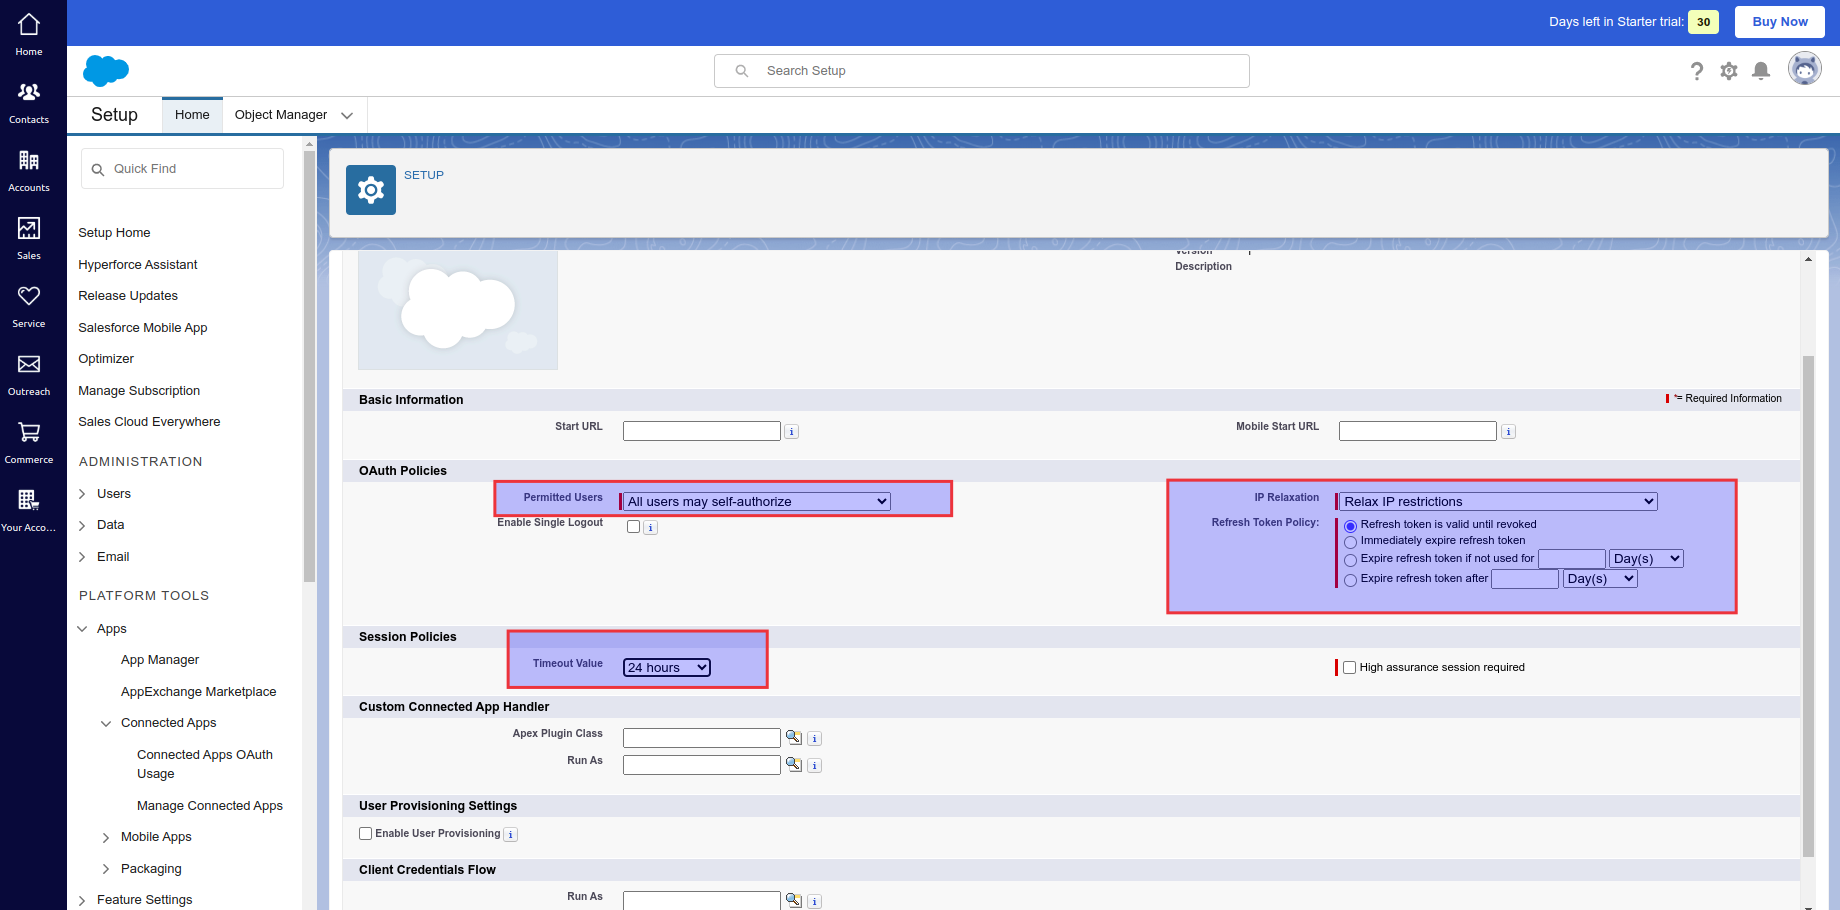Open the help question mark icon

[1697, 71]
